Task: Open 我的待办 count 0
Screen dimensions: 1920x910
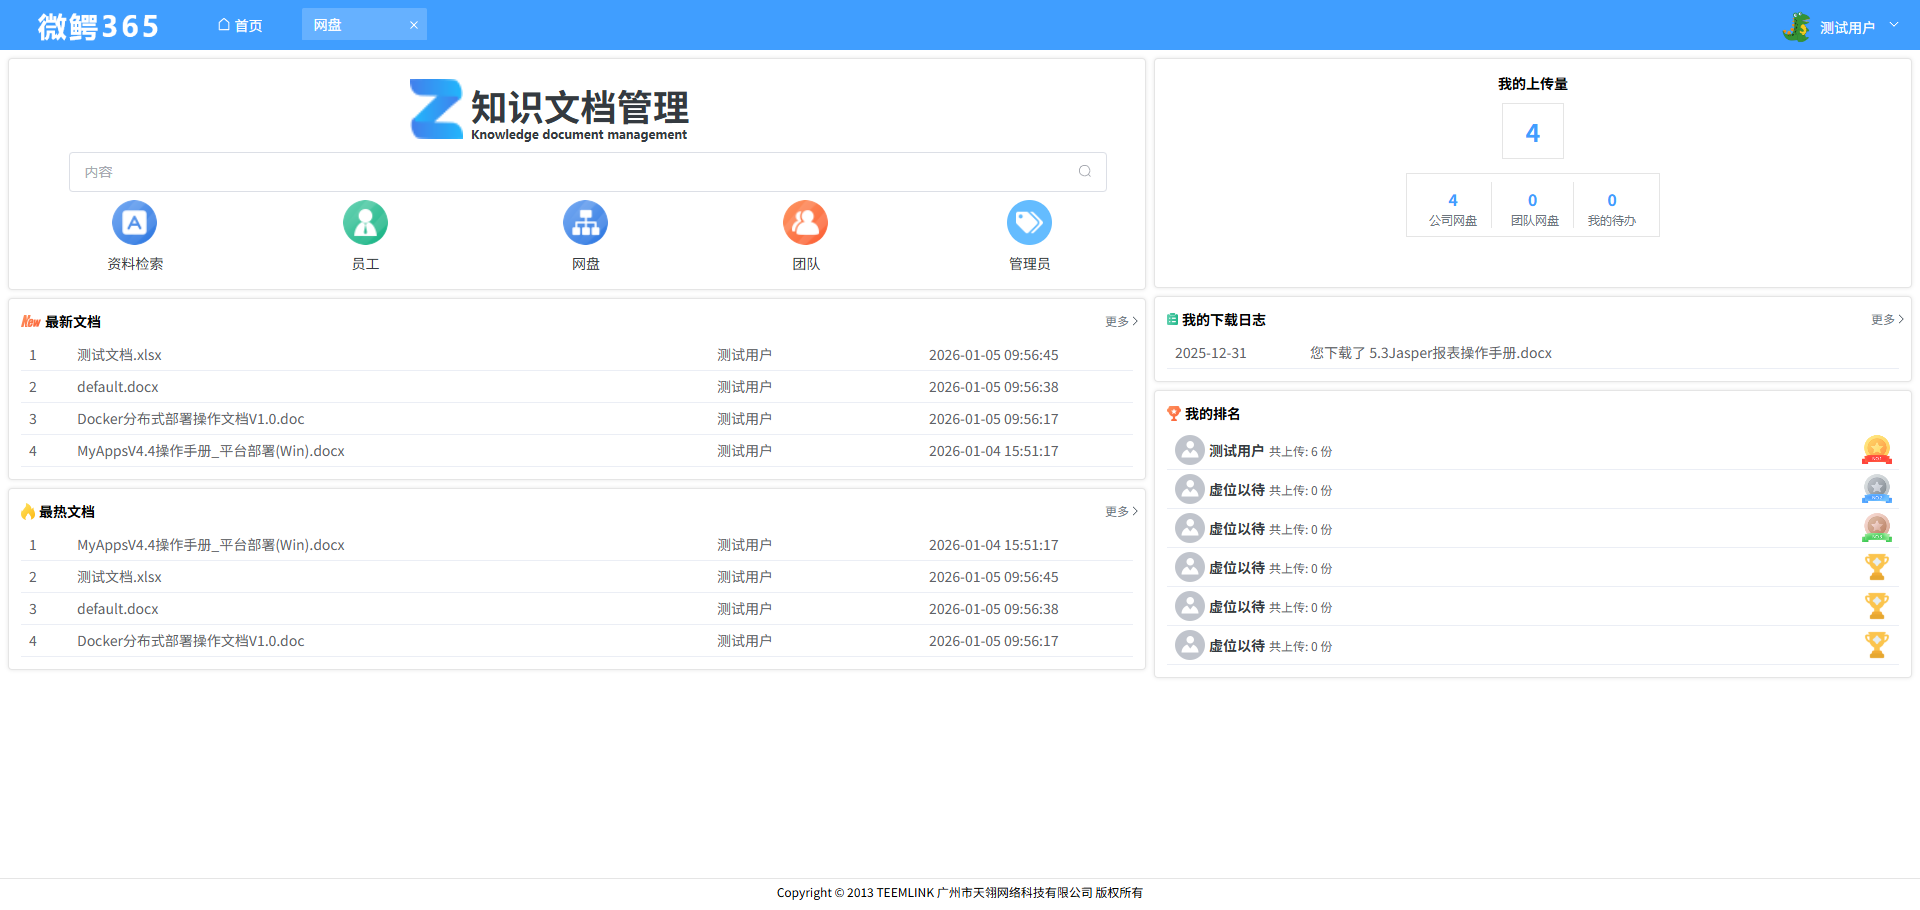Action: coord(1611,209)
